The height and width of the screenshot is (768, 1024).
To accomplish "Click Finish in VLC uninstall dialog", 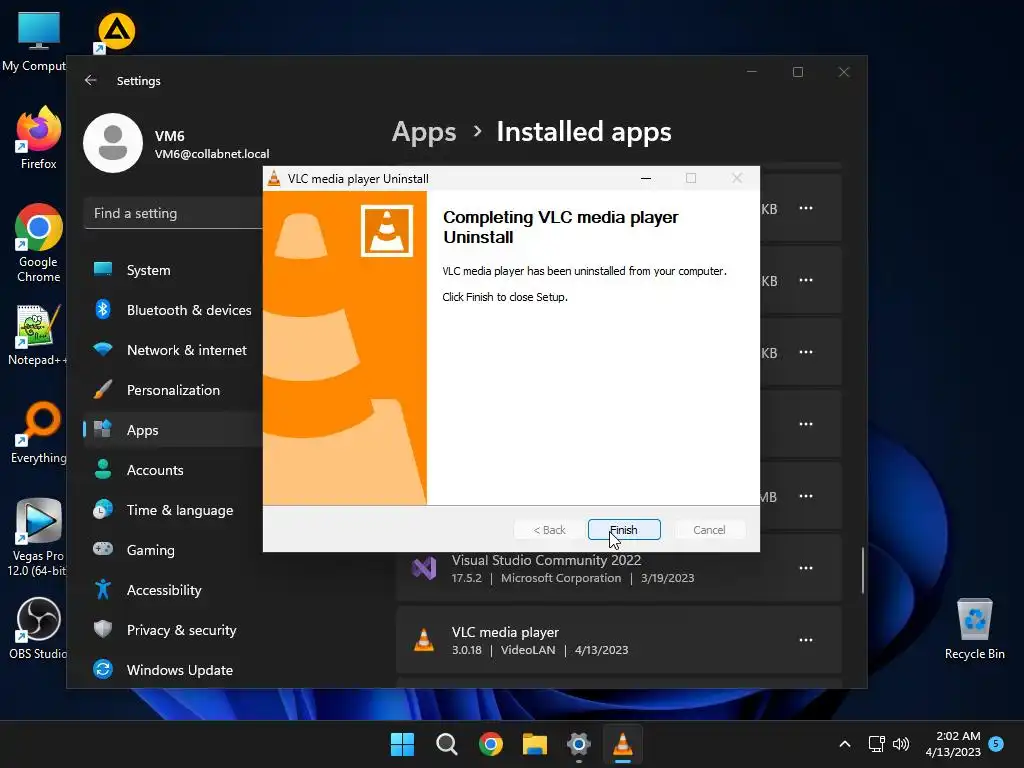I will coord(624,530).
